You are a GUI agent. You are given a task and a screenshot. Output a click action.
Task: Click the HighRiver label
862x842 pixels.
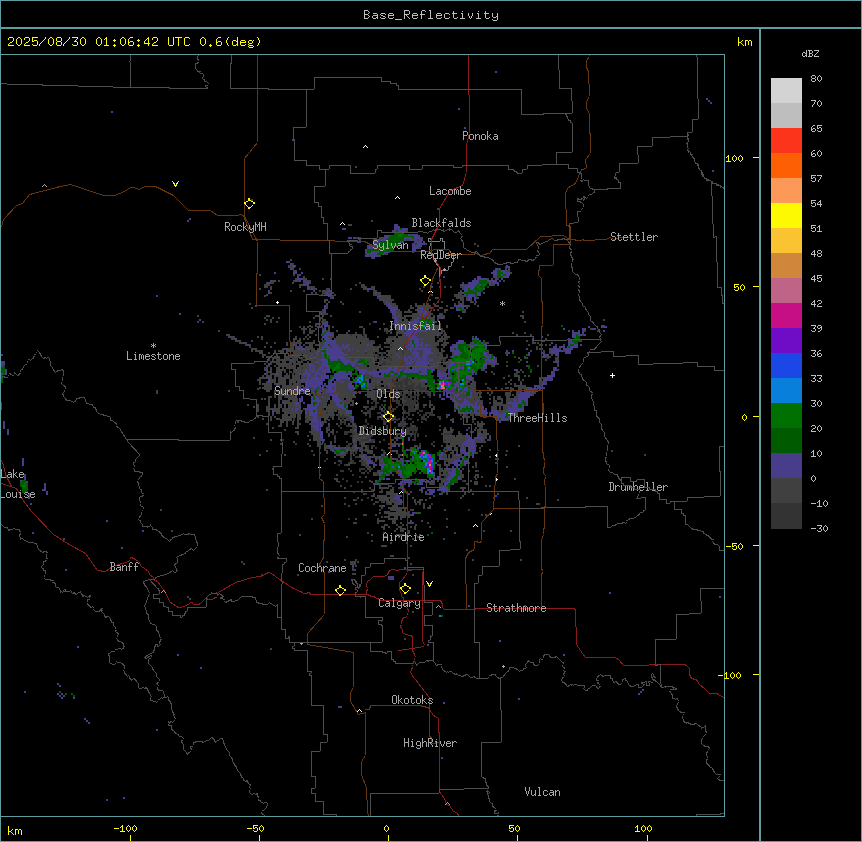pyautogui.click(x=430, y=743)
